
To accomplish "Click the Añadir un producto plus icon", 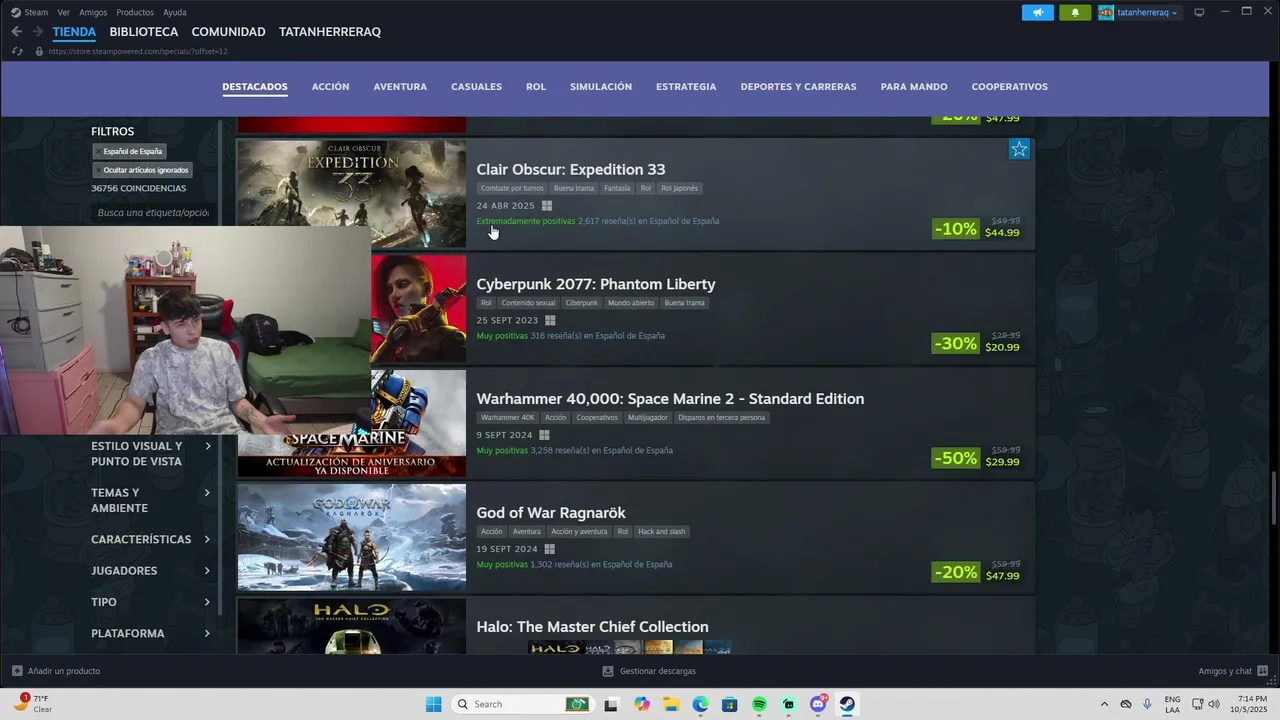I will click(x=17, y=671).
